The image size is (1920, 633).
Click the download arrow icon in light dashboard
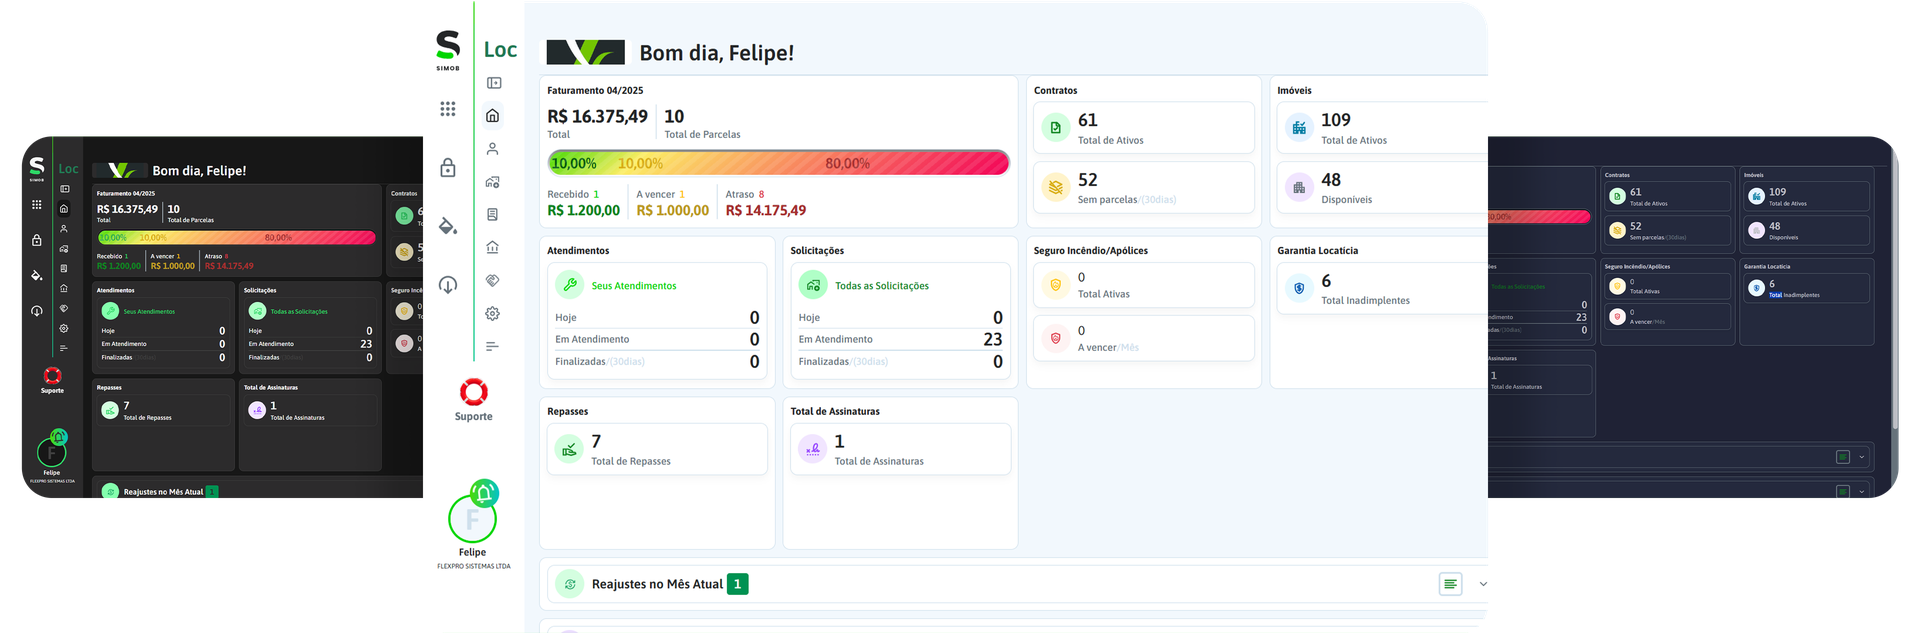click(448, 285)
